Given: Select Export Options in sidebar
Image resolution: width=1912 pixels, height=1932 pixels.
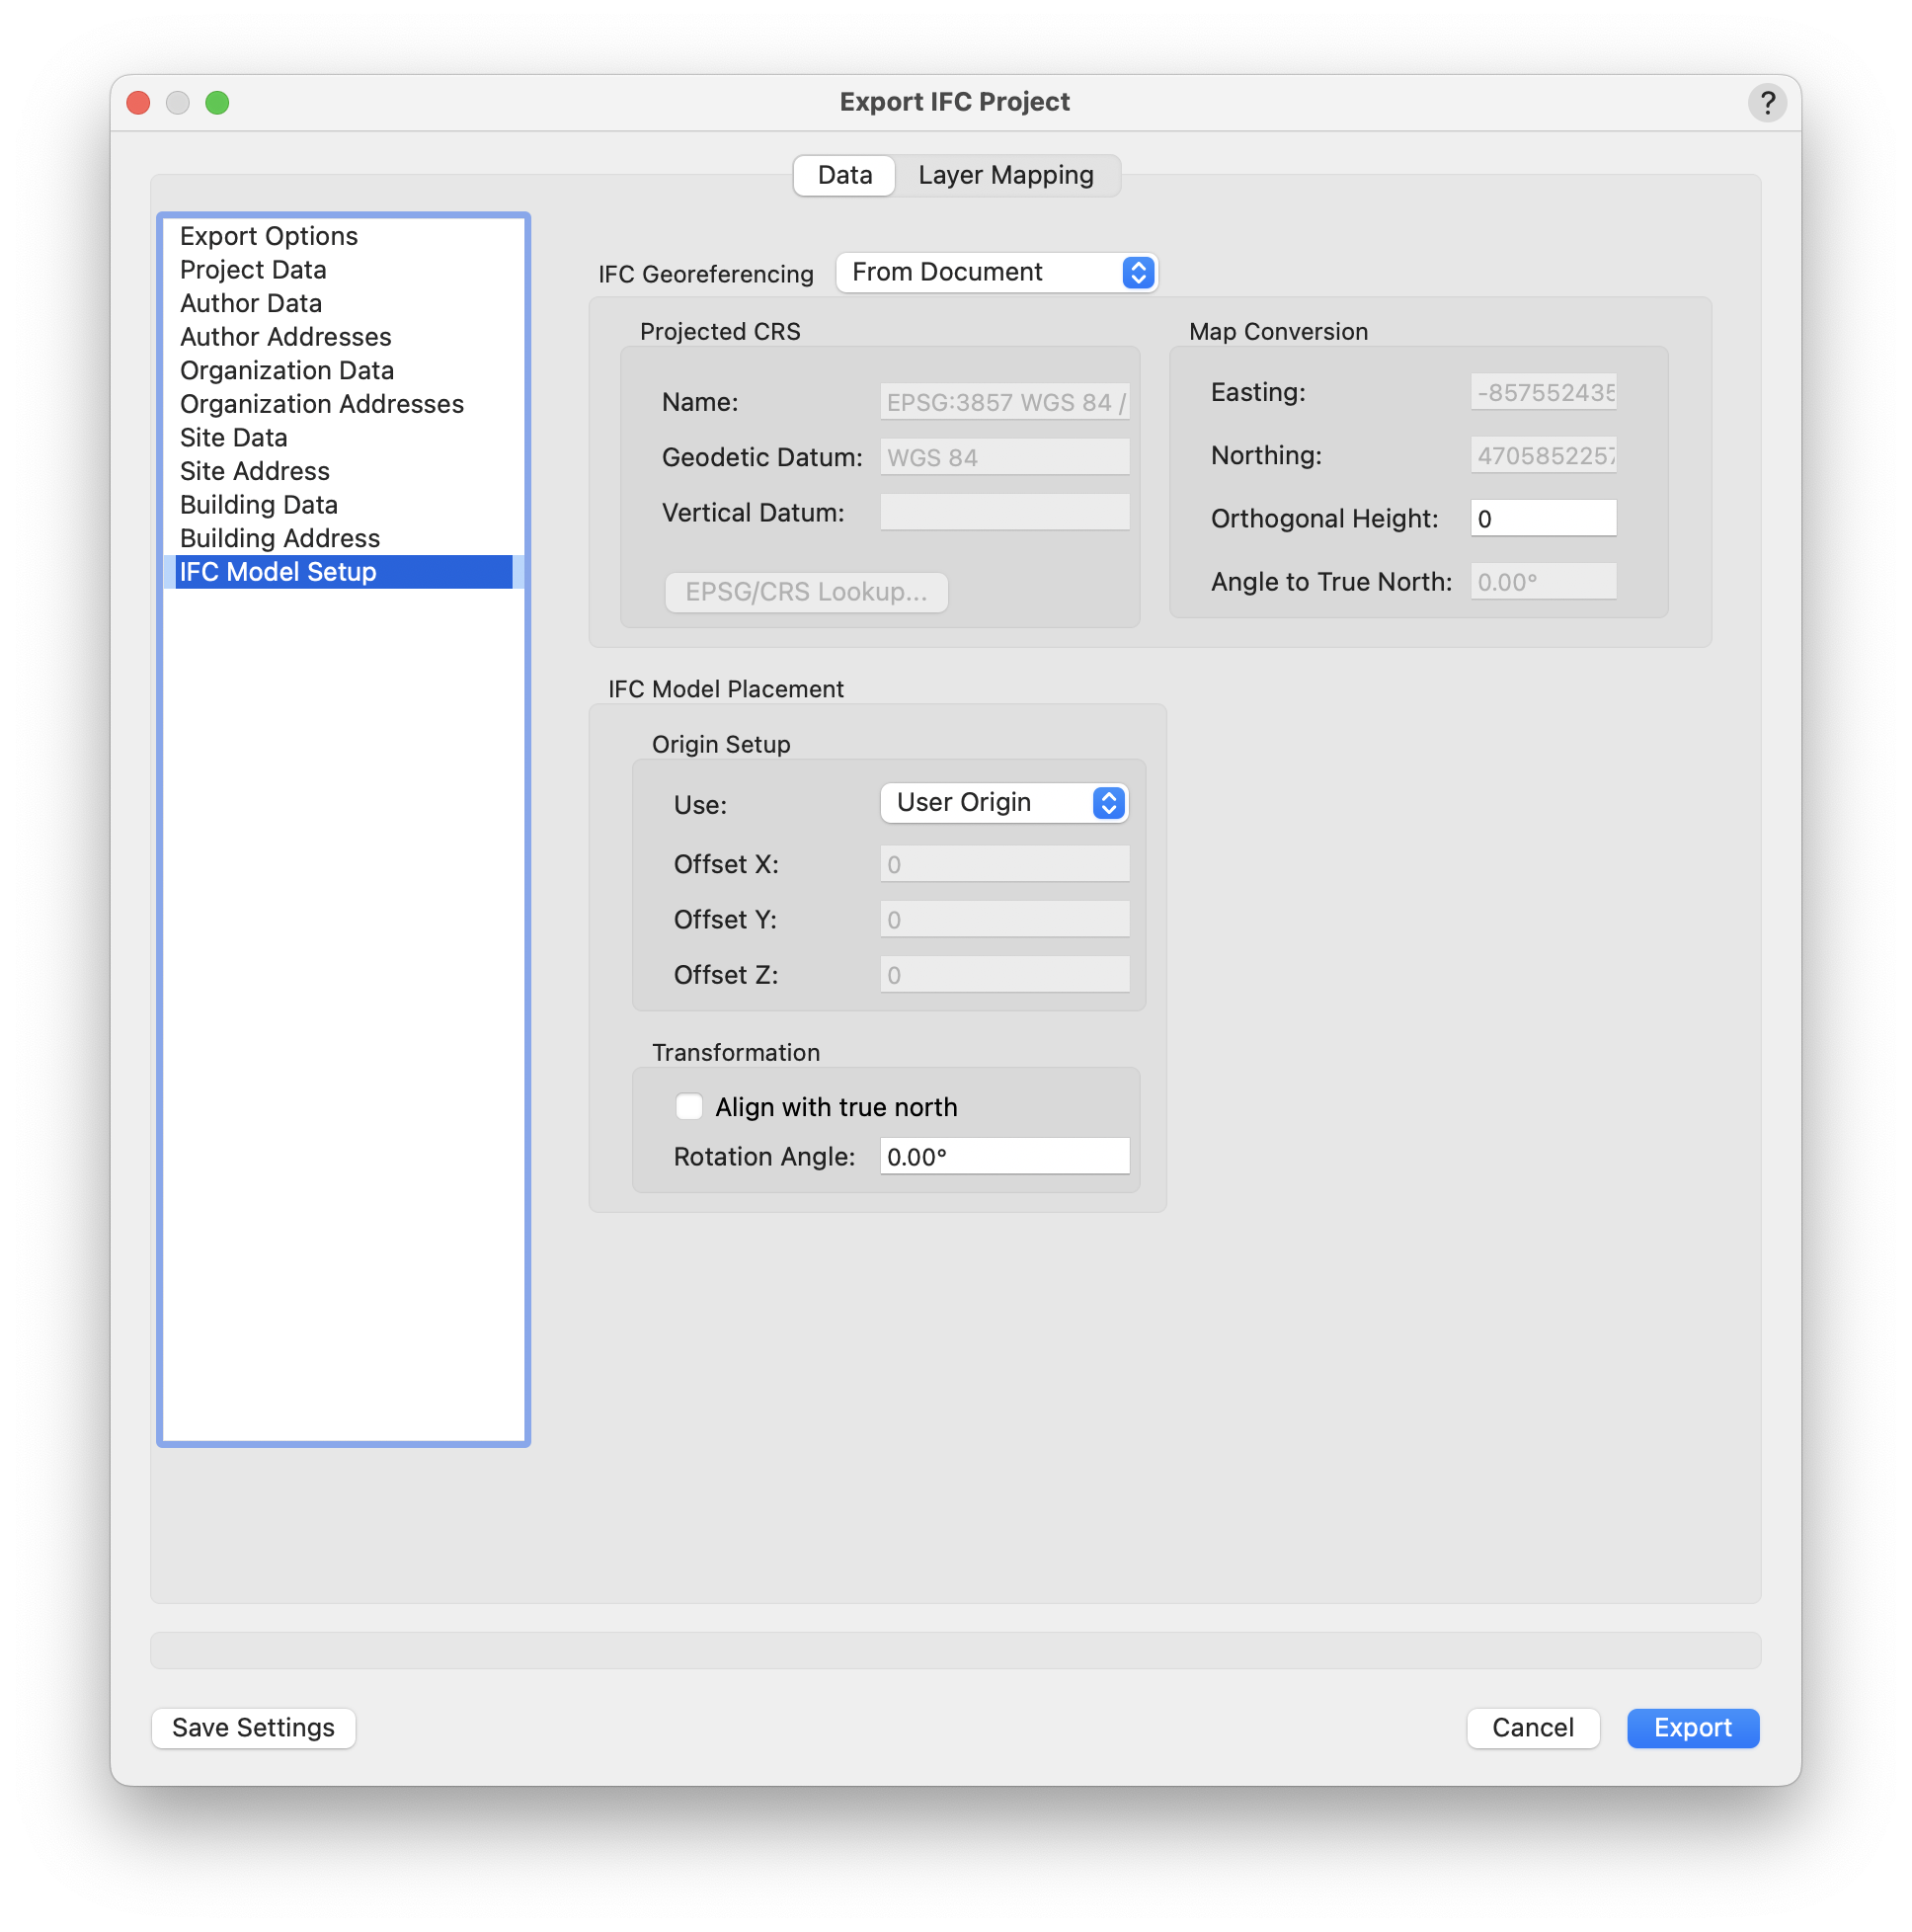Looking at the screenshot, I should pos(268,236).
